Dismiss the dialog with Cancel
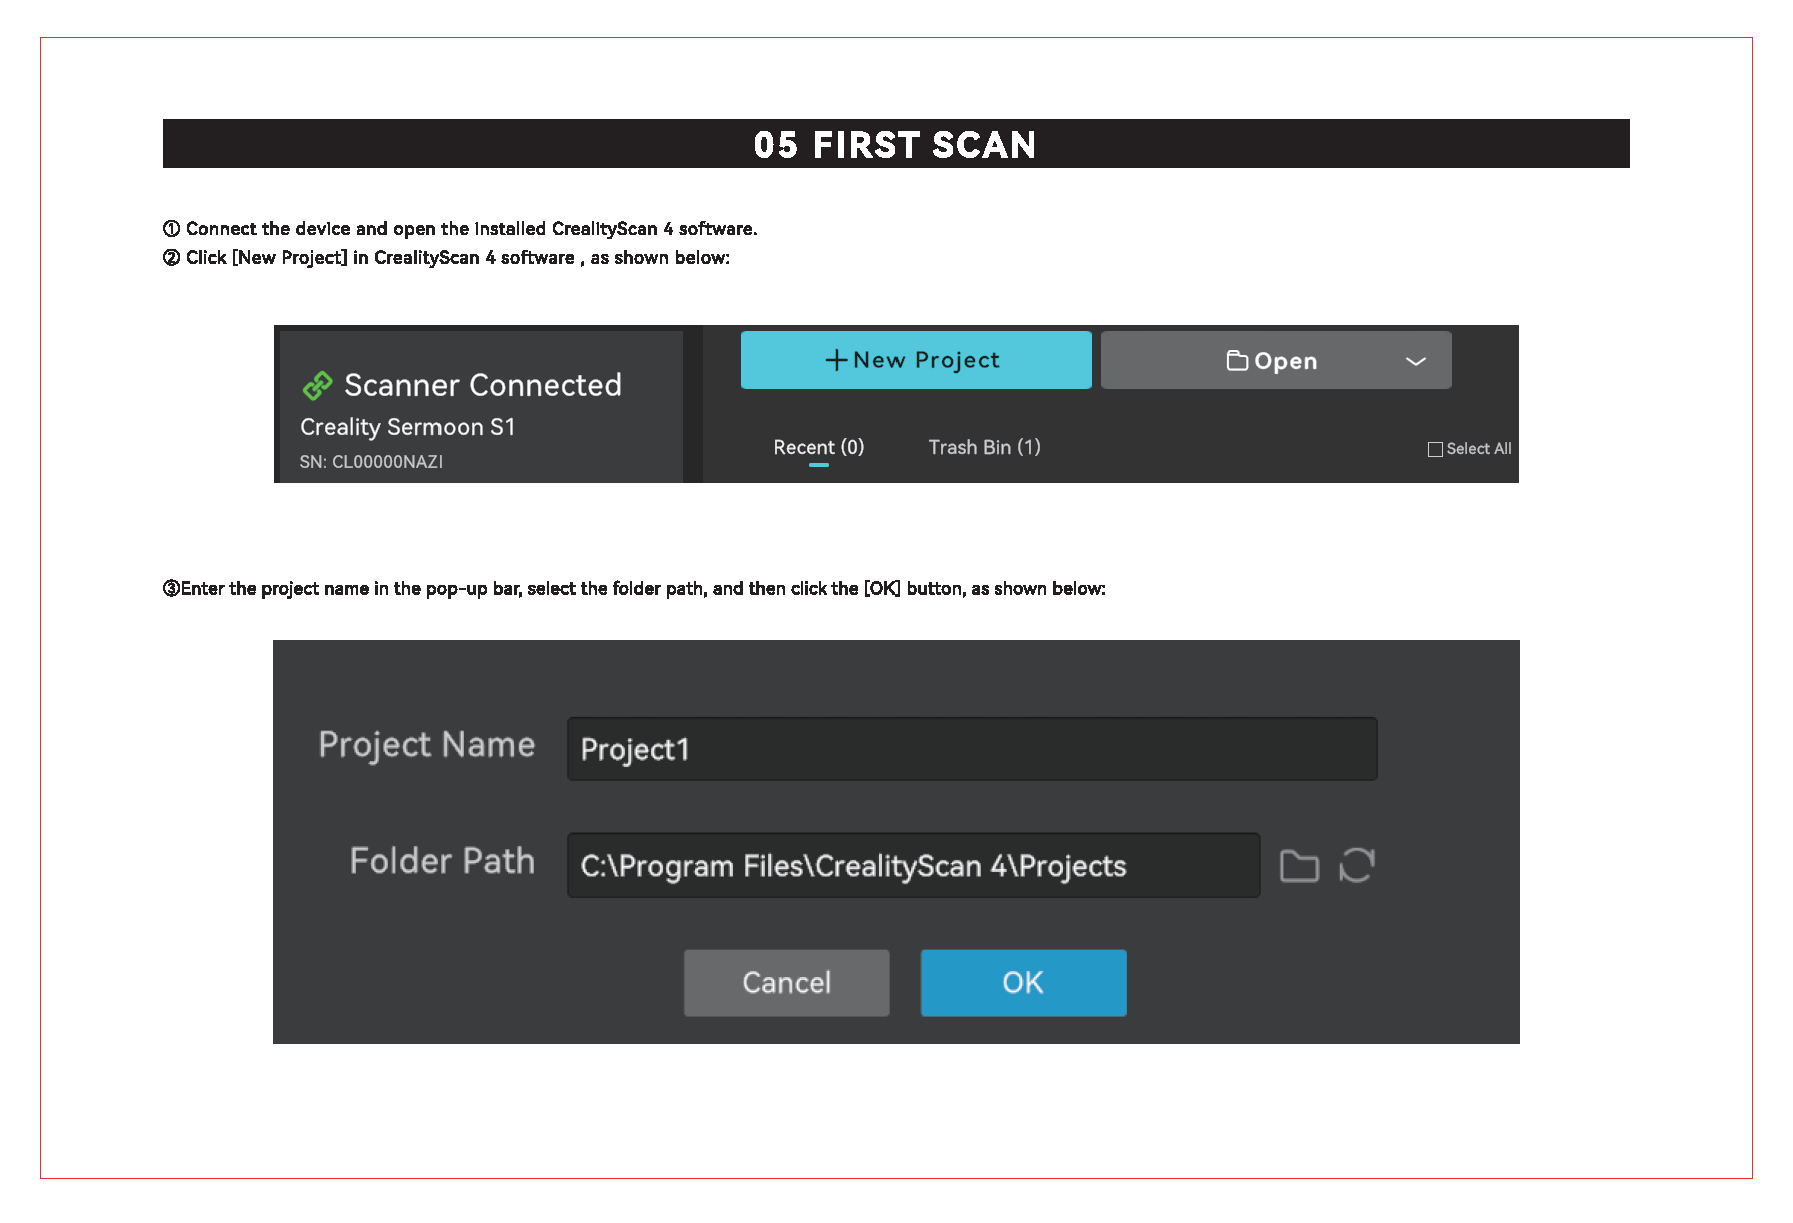 (786, 983)
